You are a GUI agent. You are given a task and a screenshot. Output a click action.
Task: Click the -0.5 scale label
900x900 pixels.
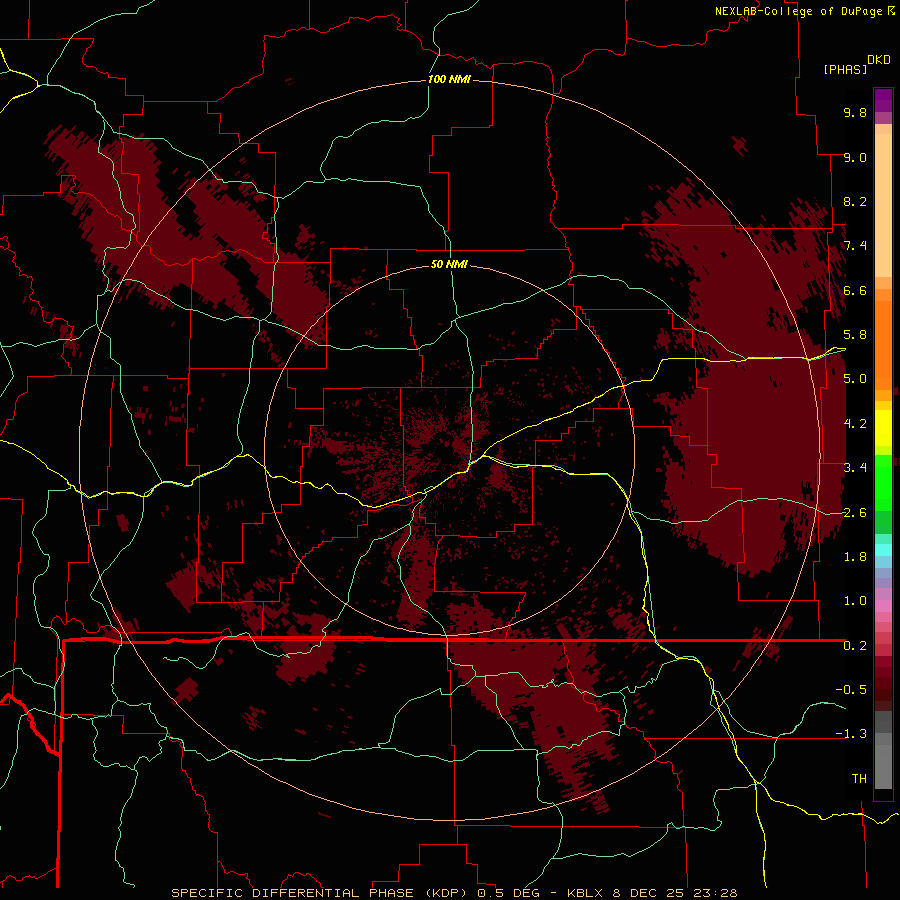click(851, 690)
